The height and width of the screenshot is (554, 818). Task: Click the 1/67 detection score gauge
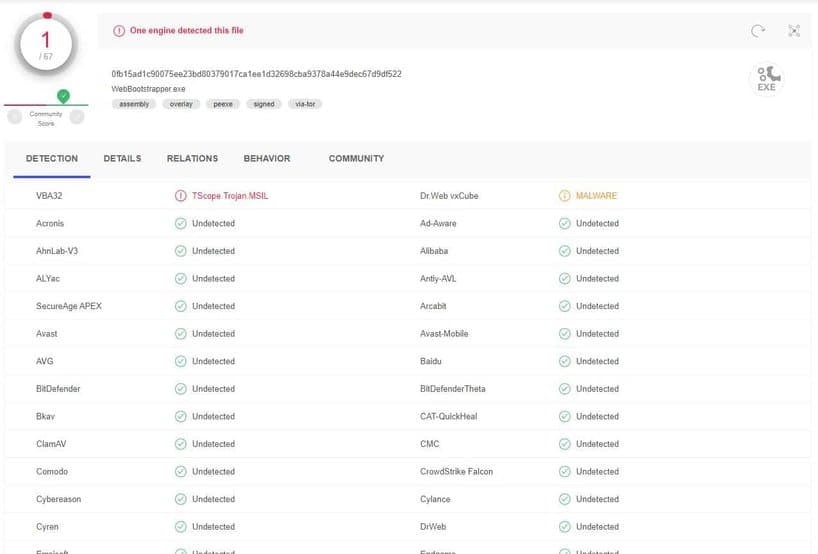(x=46, y=45)
